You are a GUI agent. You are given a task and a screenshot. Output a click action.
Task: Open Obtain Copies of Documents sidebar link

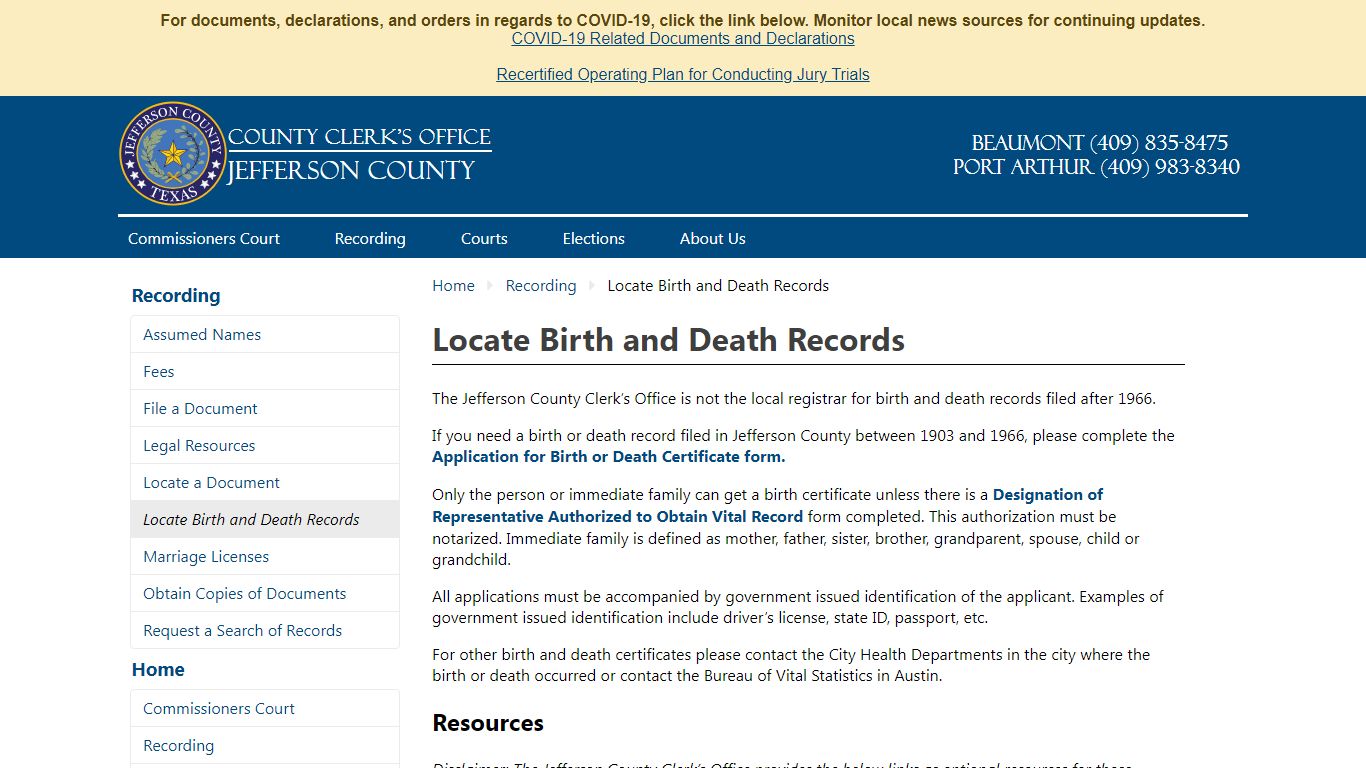[x=265, y=593]
